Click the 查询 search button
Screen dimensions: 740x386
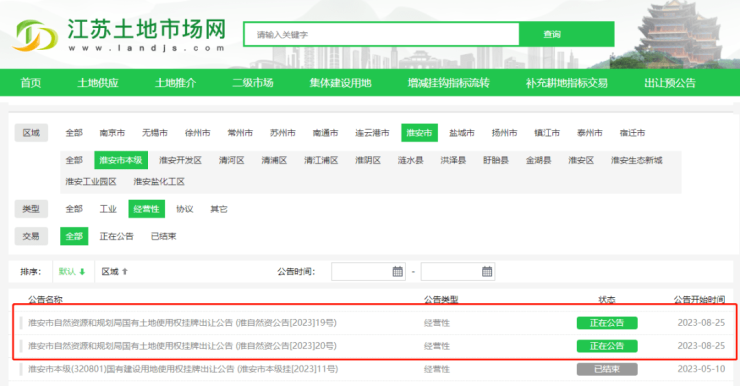tap(566, 34)
